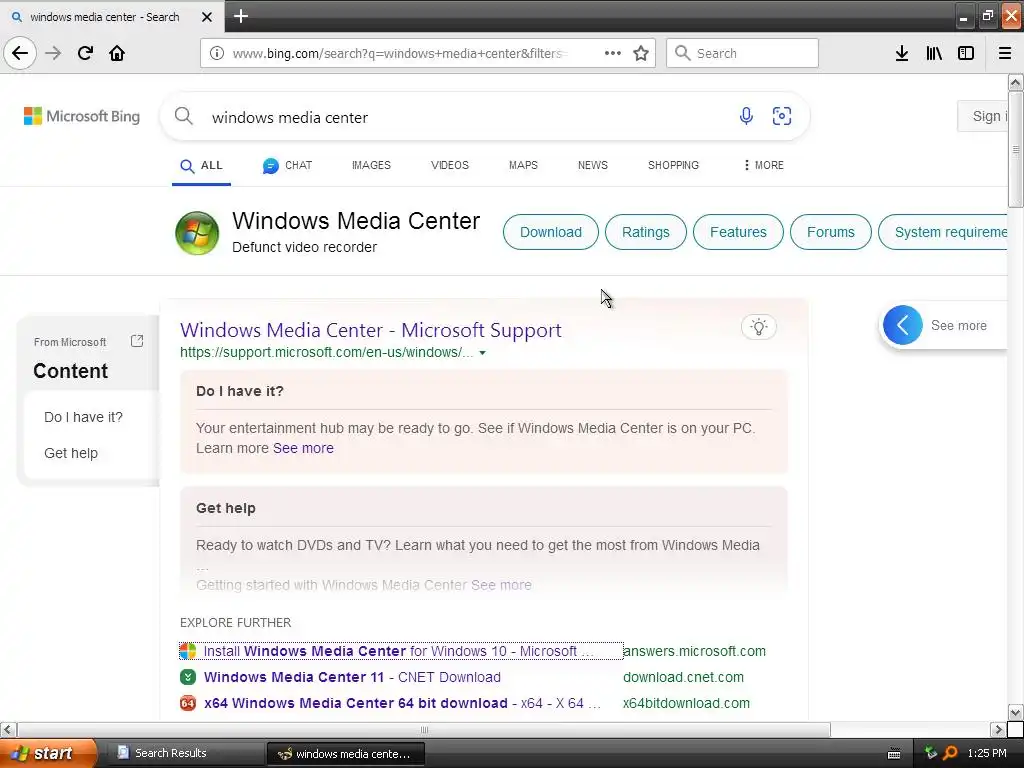Screen dimensions: 1024x768
Task: Open the Windows start button
Action: click(47, 753)
